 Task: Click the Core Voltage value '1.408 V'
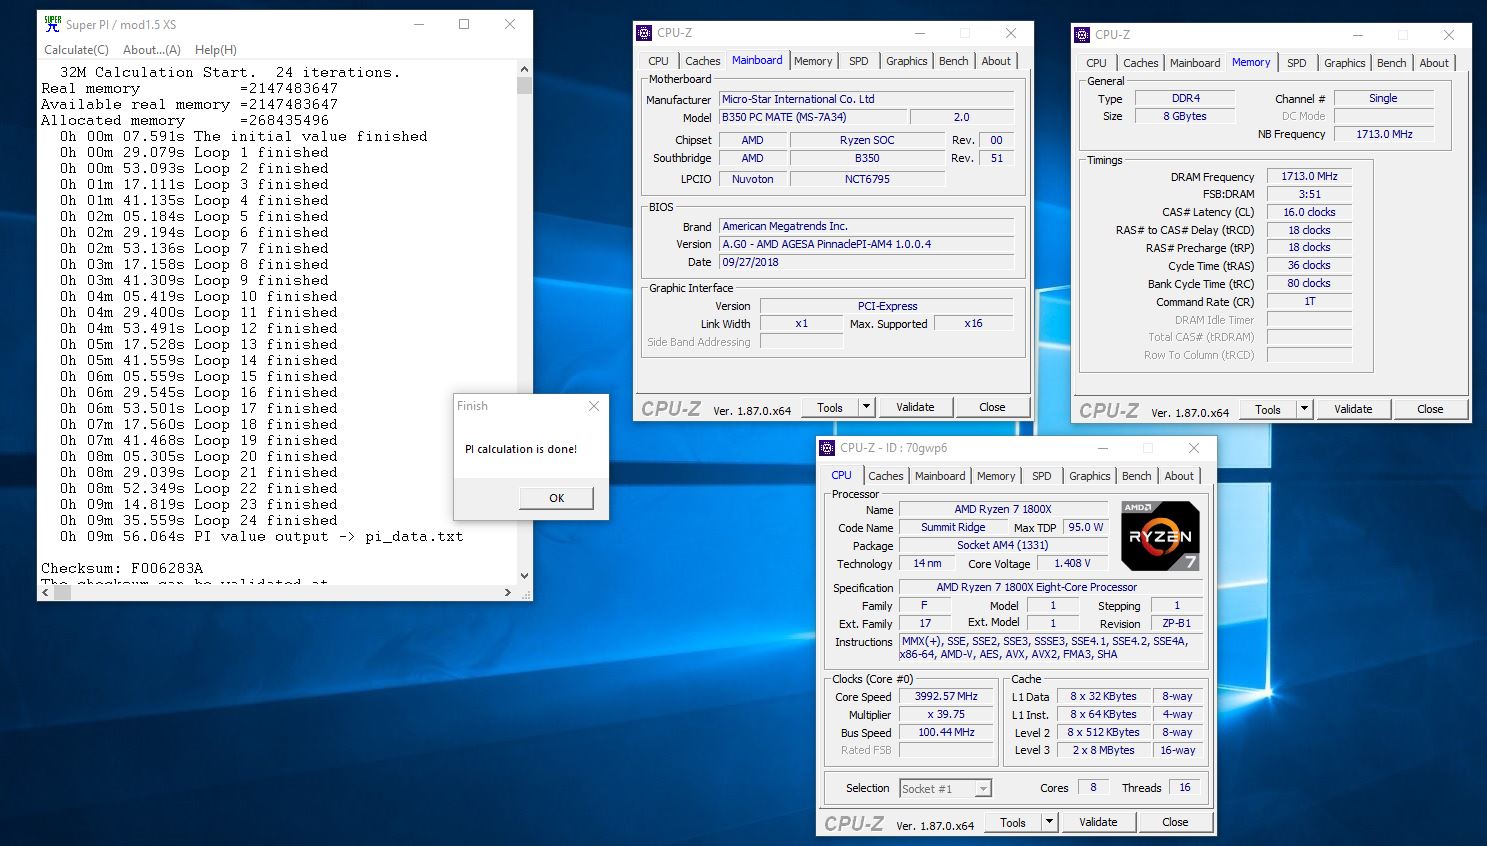click(1073, 563)
